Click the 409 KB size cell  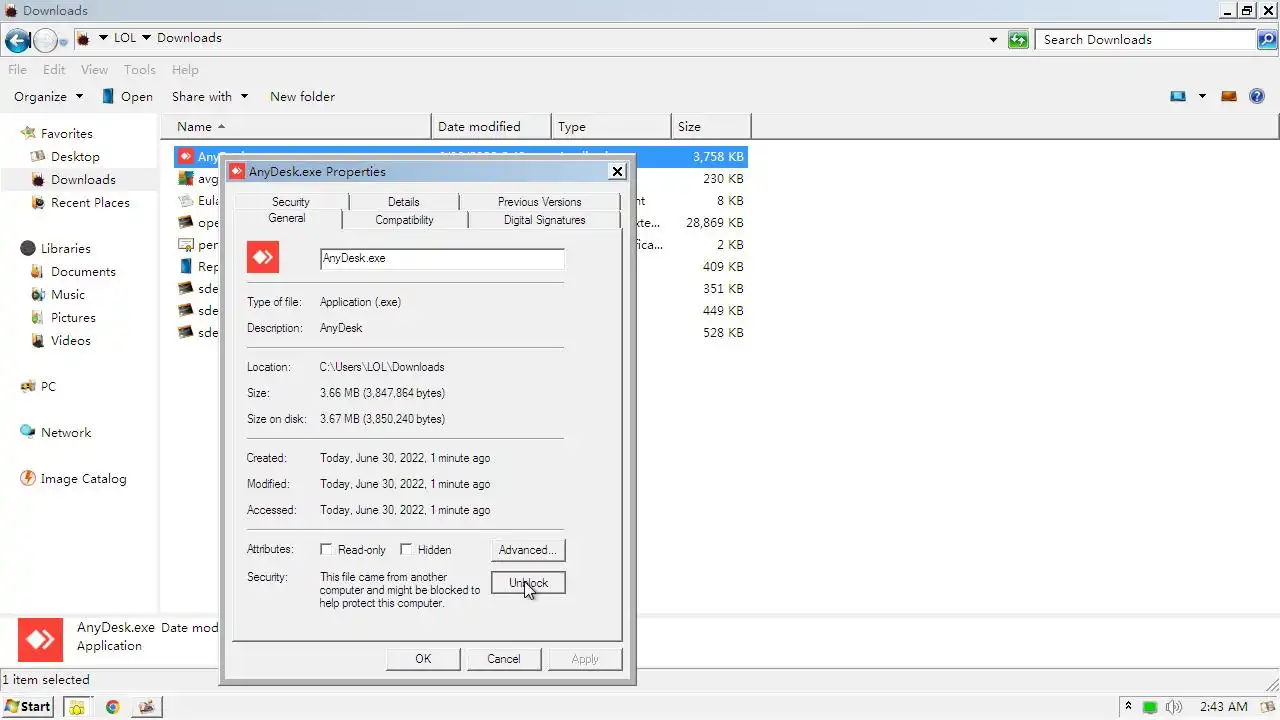point(723,266)
